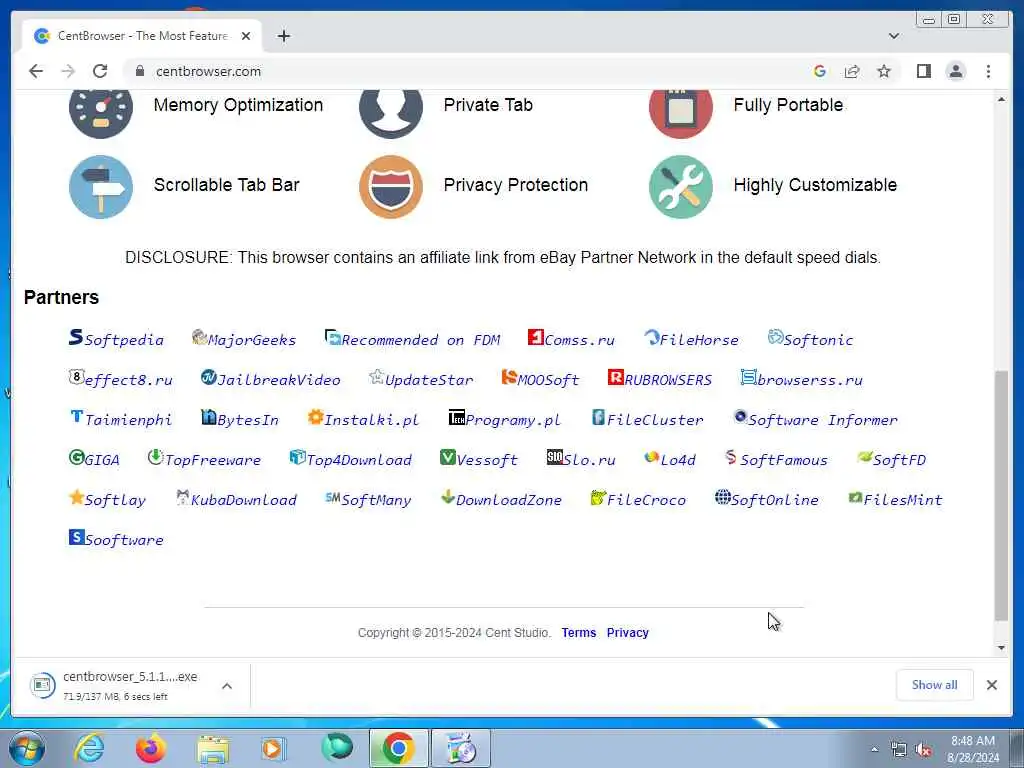
Task: Go back using the browser back arrow
Action: pyautogui.click(x=36, y=71)
